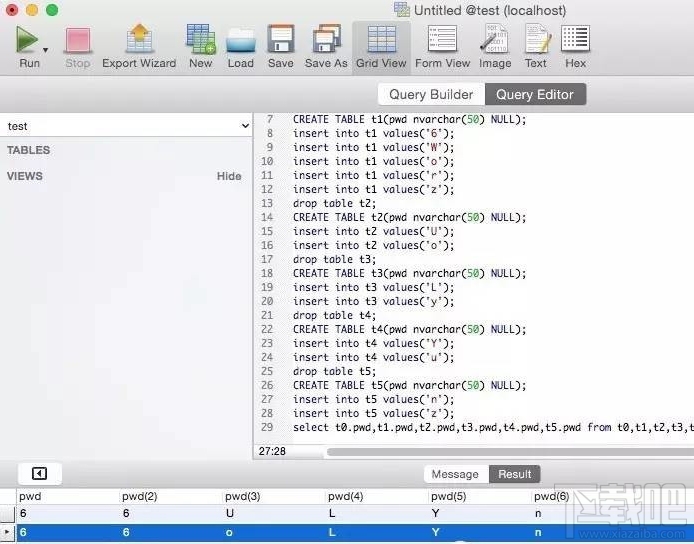The image size is (694, 544).
Task: Click the first result row's header cell
Action: [8, 513]
